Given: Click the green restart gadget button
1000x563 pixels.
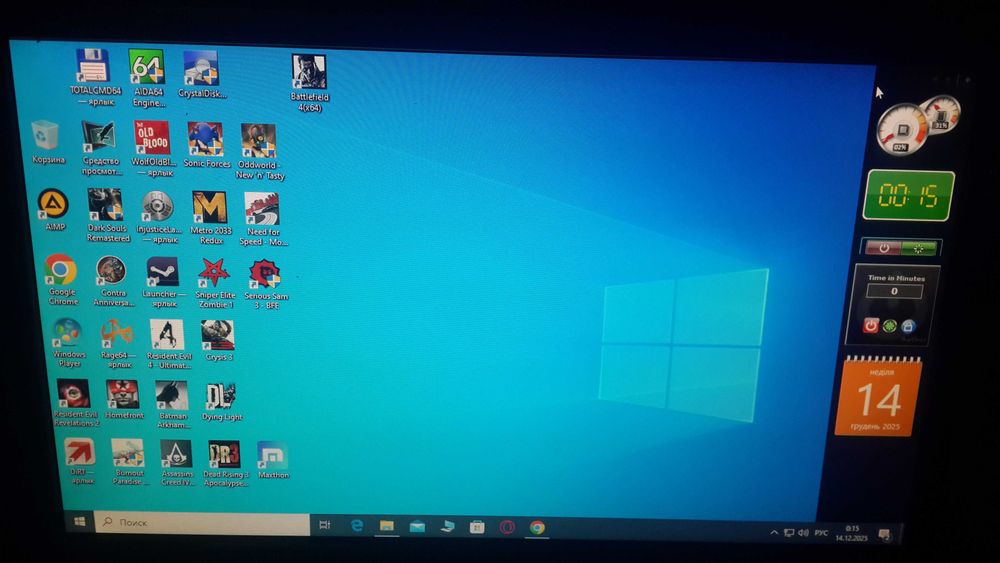Looking at the screenshot, I should [919, 249].
